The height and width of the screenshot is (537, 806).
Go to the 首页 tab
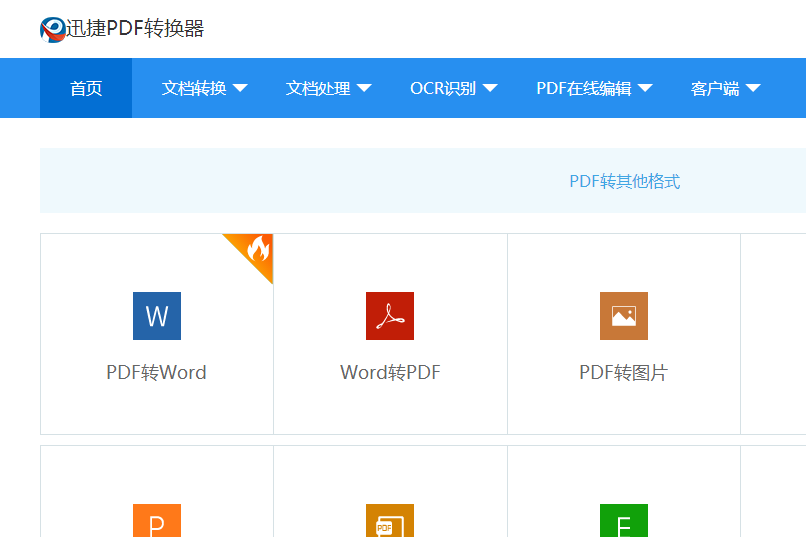(x=86, y=88)
